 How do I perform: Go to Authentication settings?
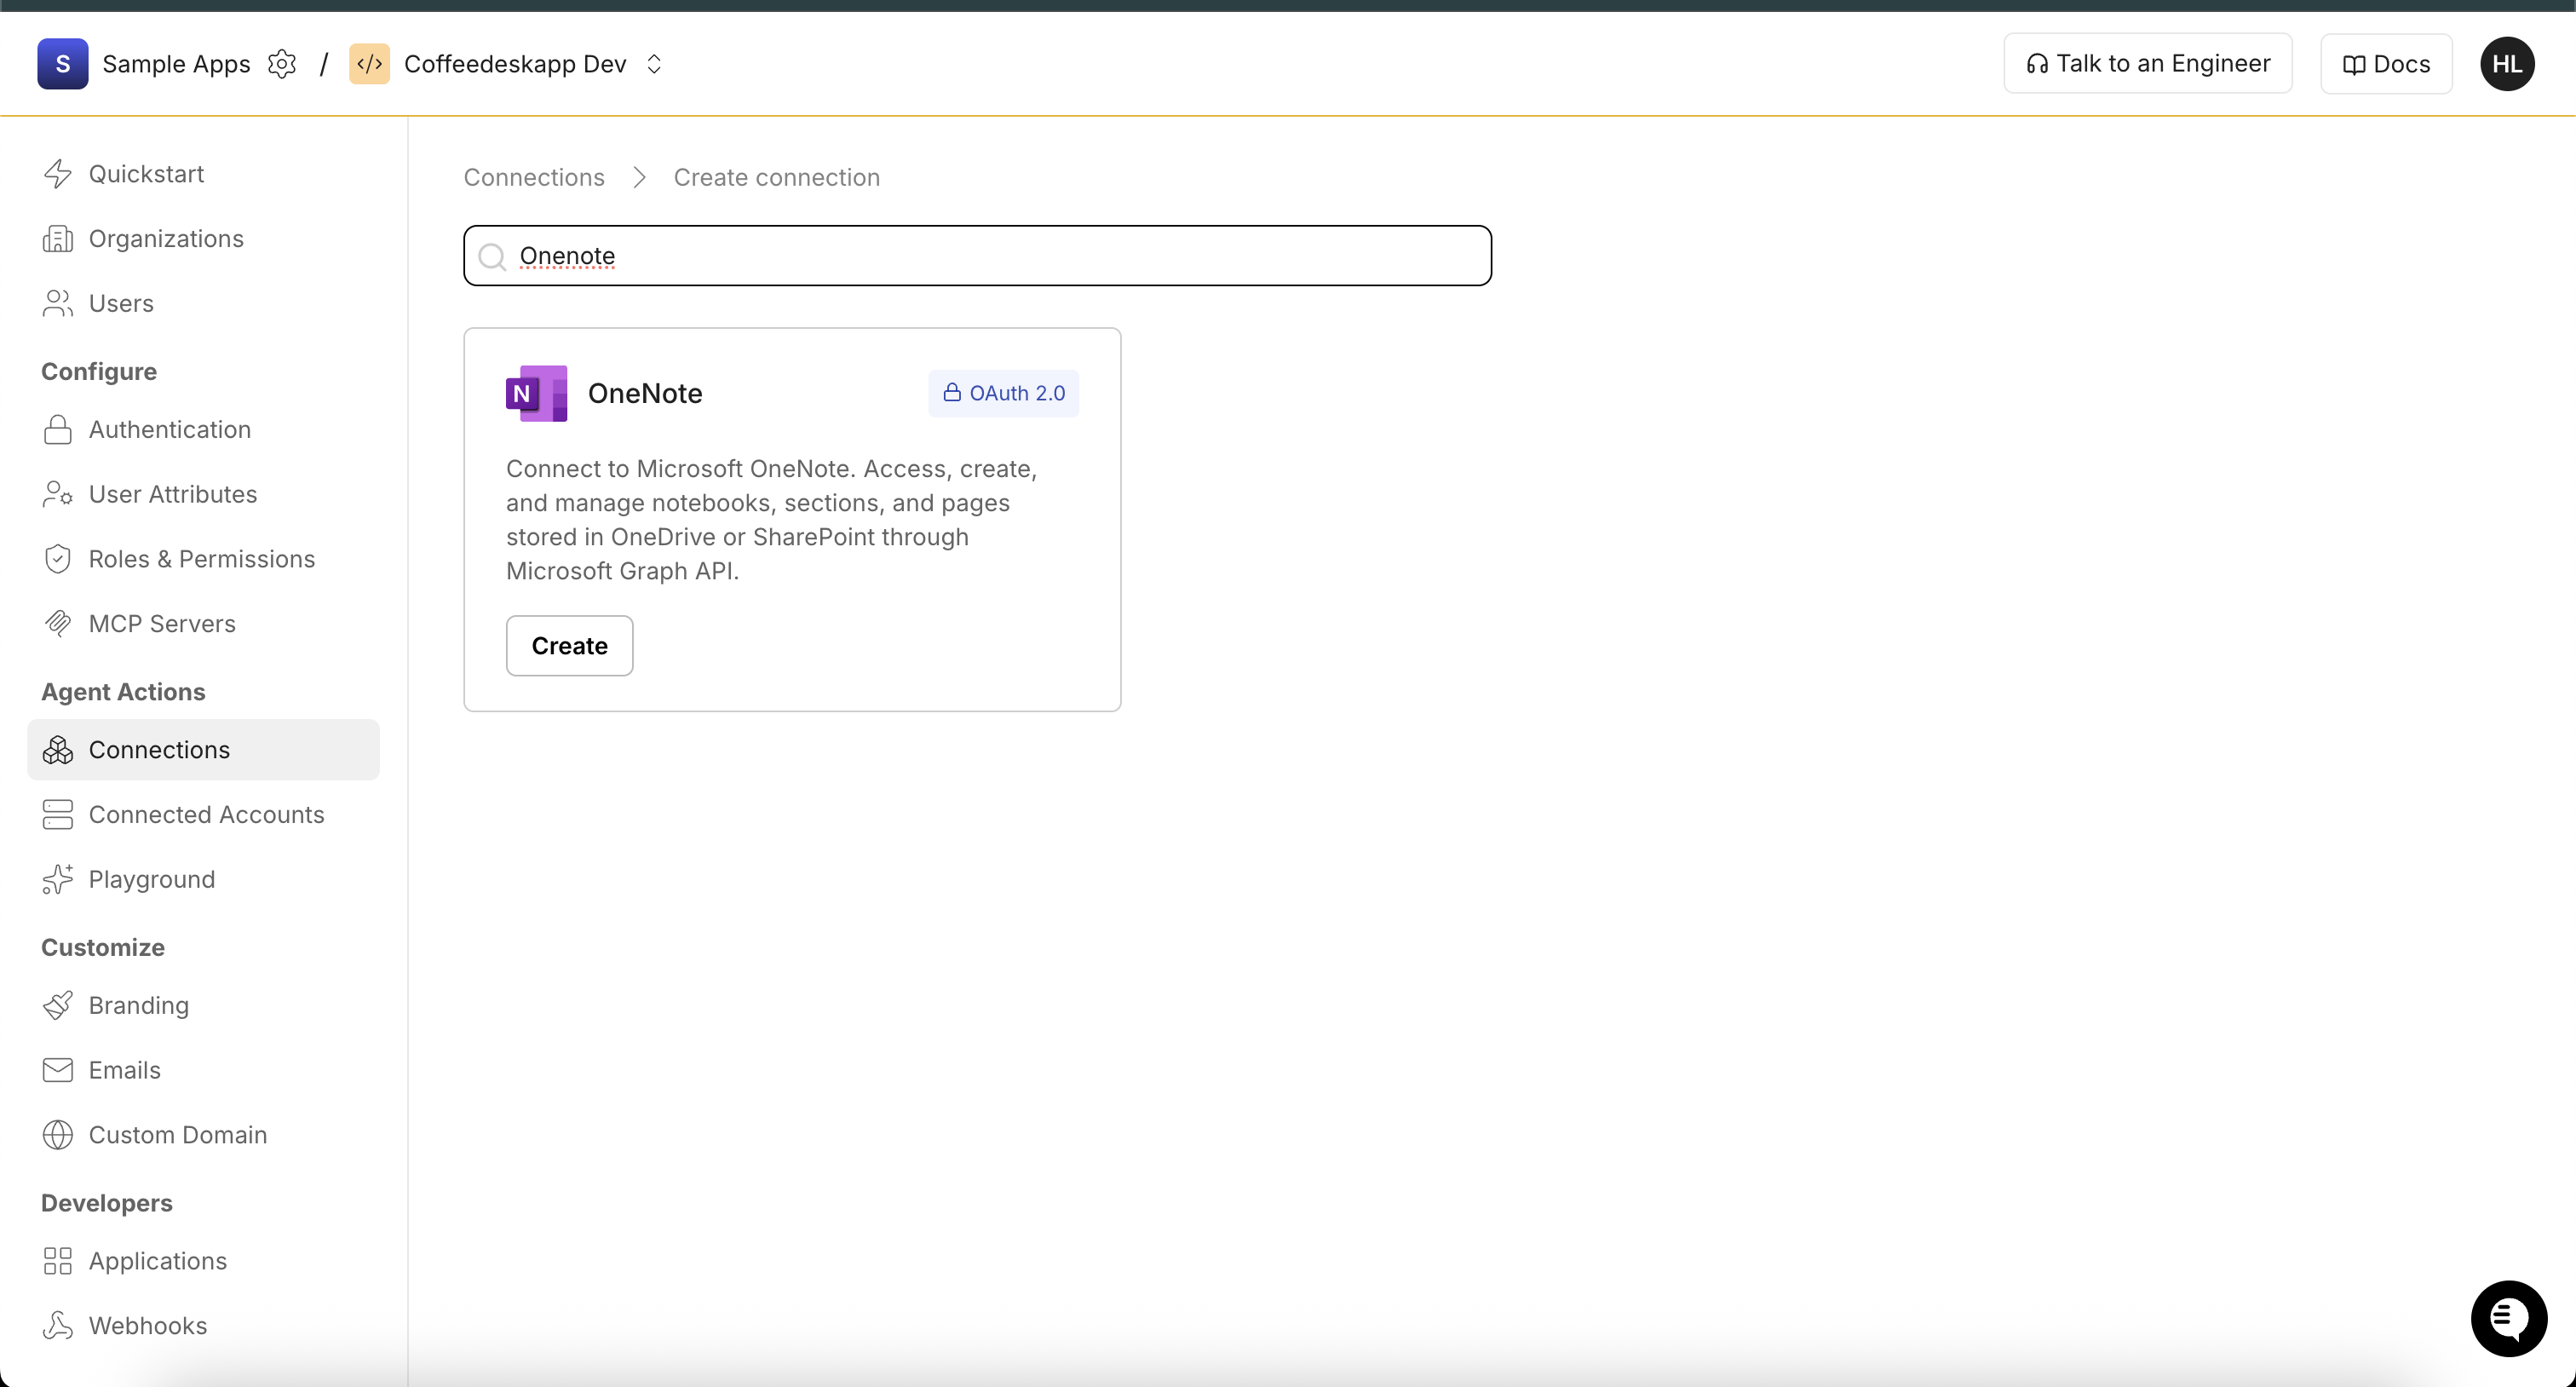(169, 429)
